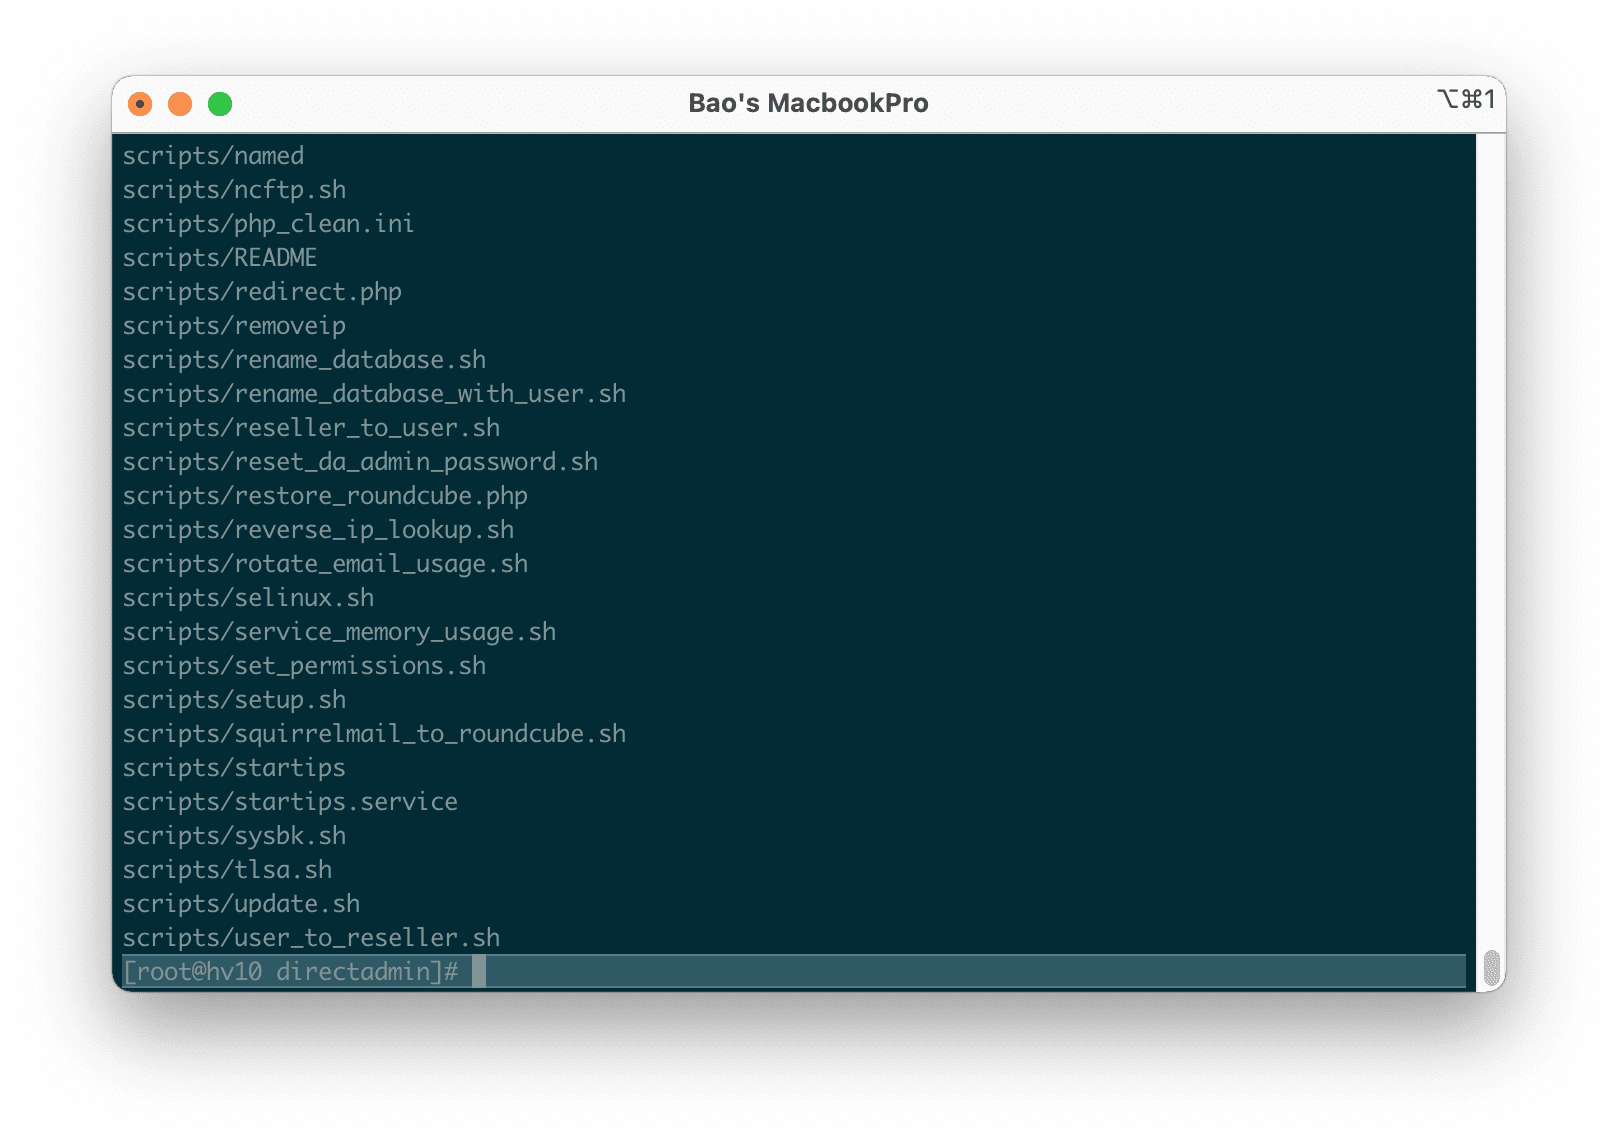Select the scripts/README entry

(219, 257)
